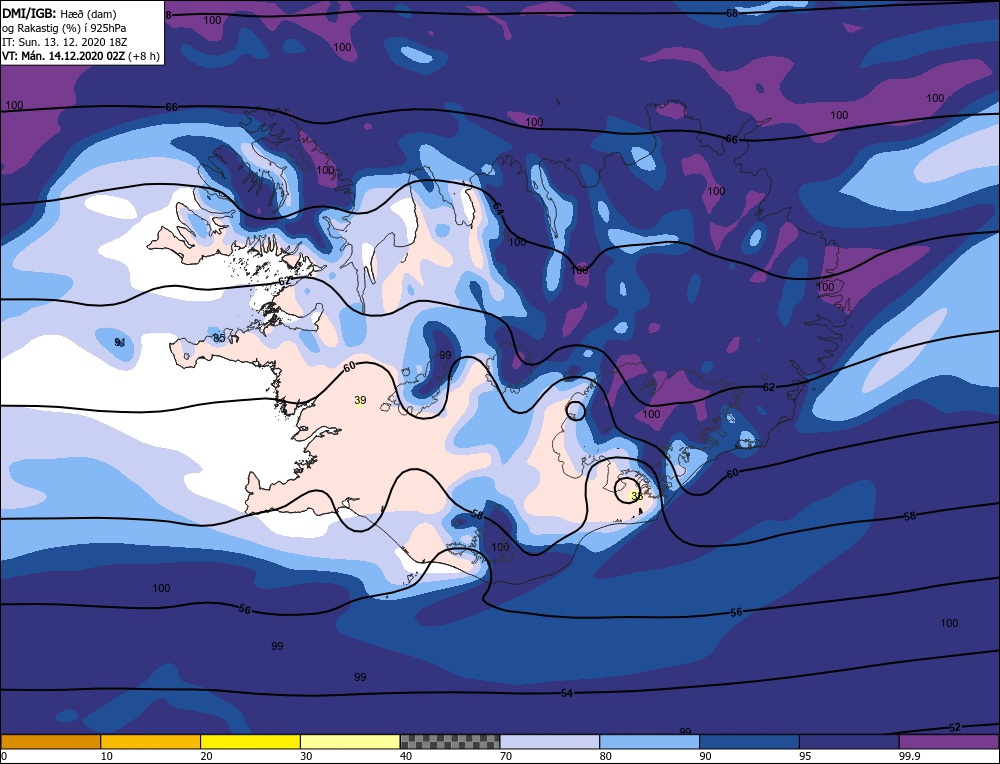Click the legend scale value '70'
Image resolution: width=1000 pixels, height=764 pixels.
[506, 756]
